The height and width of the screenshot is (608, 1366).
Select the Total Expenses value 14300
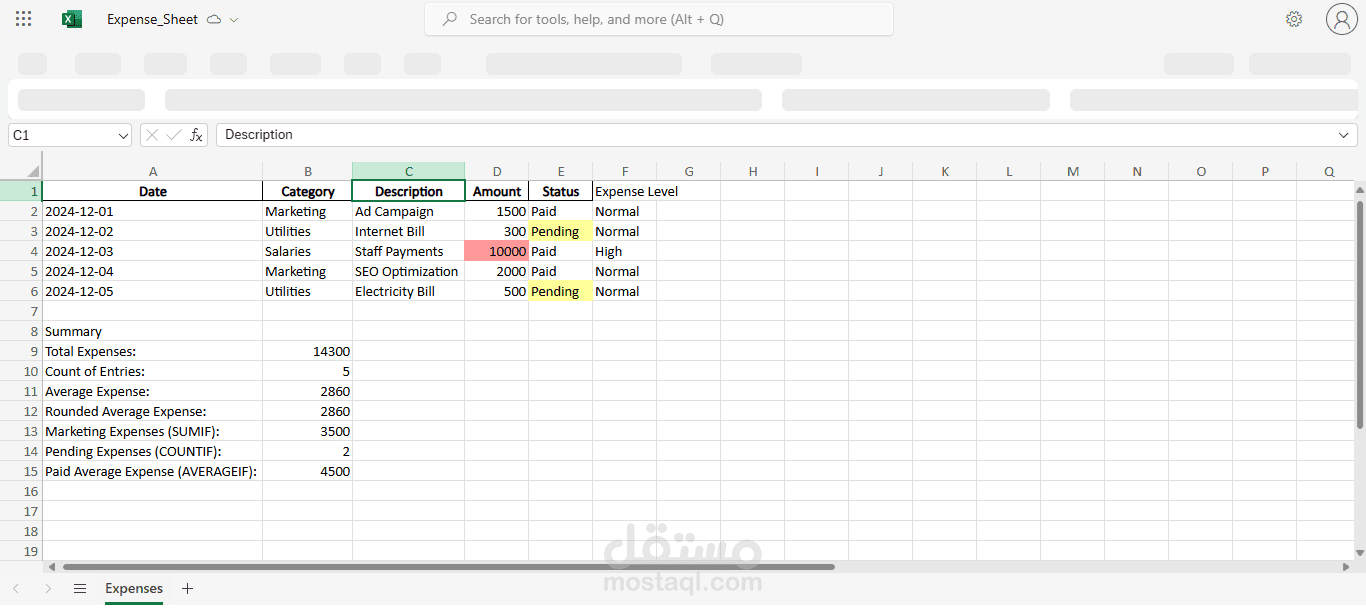tap(307, 351)
